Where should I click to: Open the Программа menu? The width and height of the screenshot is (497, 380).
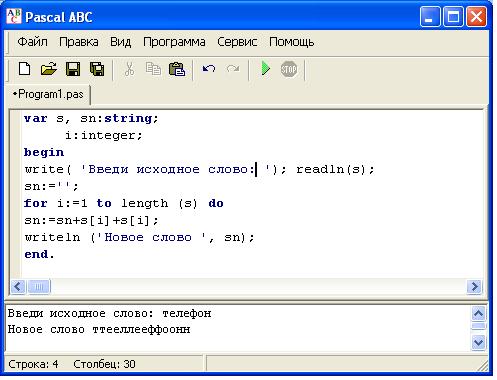click(x=174, y=42)
